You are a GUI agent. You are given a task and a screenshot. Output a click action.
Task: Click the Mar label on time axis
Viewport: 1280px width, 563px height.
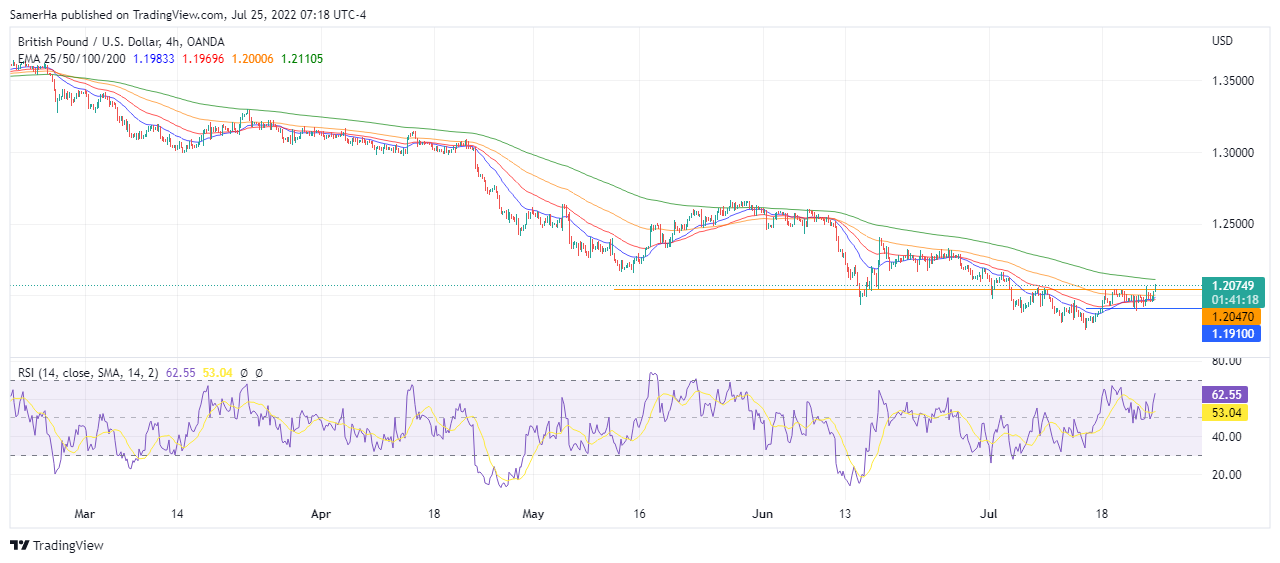(x=84, y=516)
